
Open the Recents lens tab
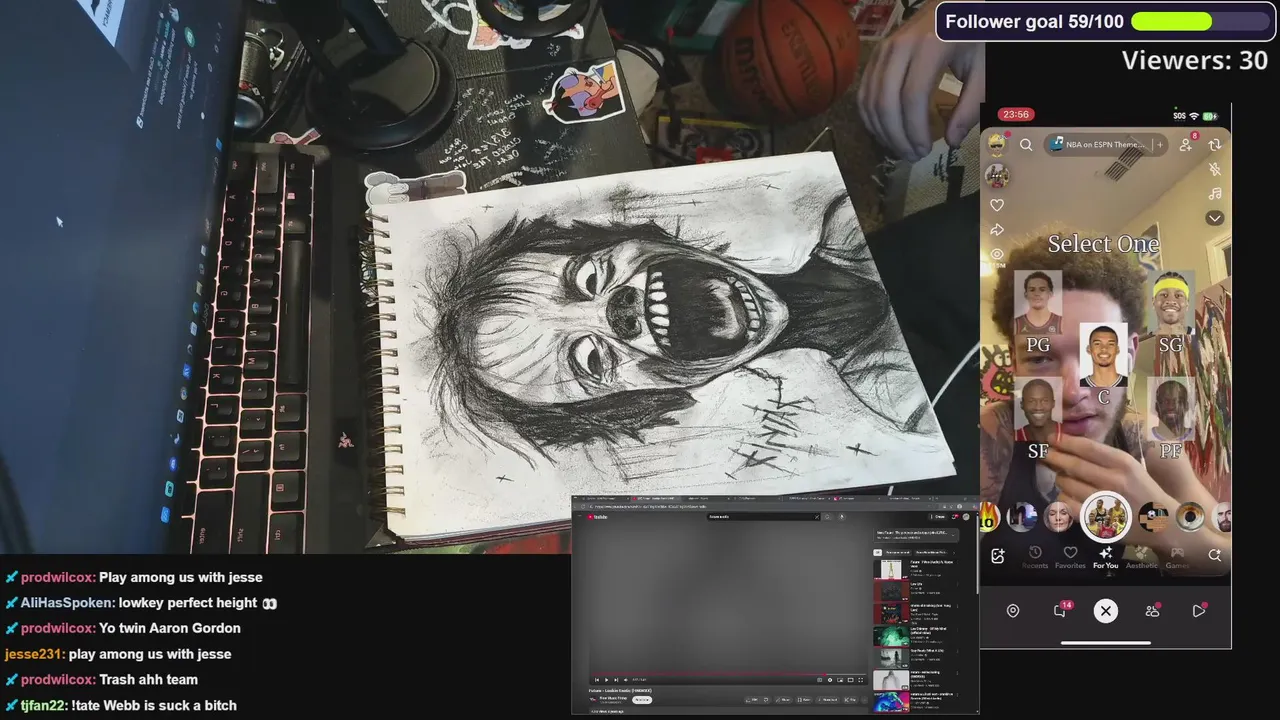1035,558
